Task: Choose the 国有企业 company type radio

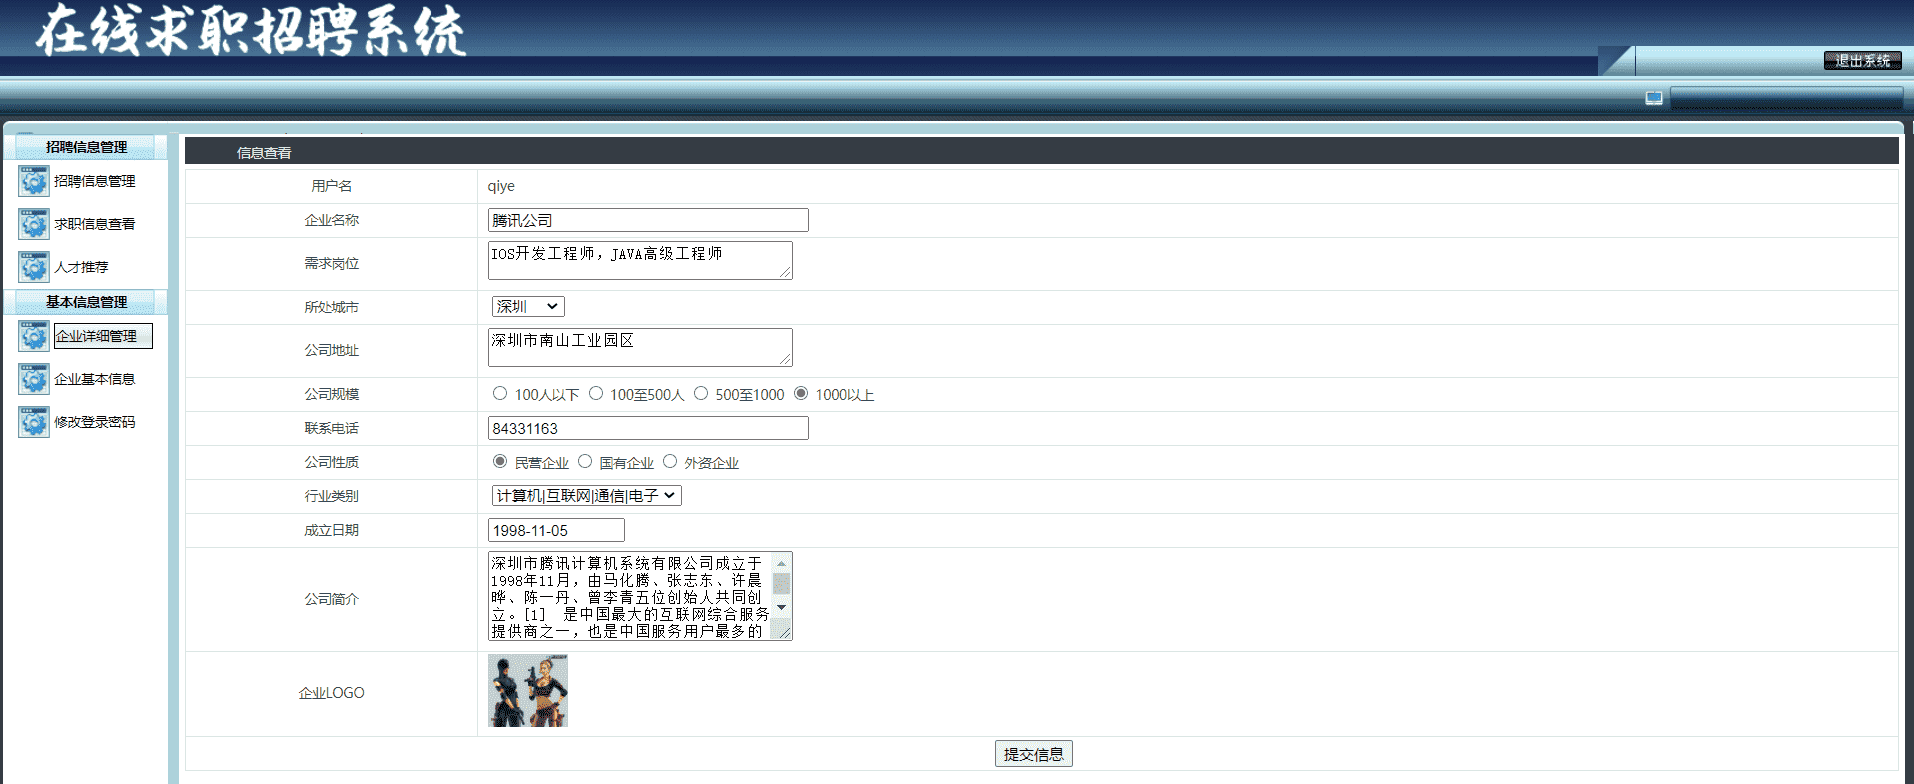Action: (x=585, y=462)
